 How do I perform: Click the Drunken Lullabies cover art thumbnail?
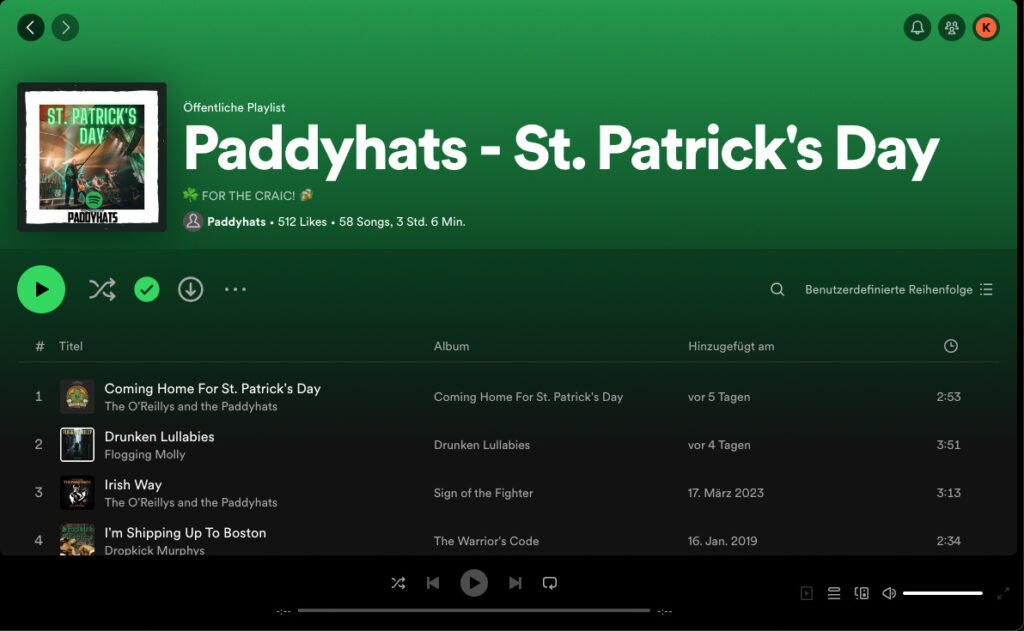[77, 445]
